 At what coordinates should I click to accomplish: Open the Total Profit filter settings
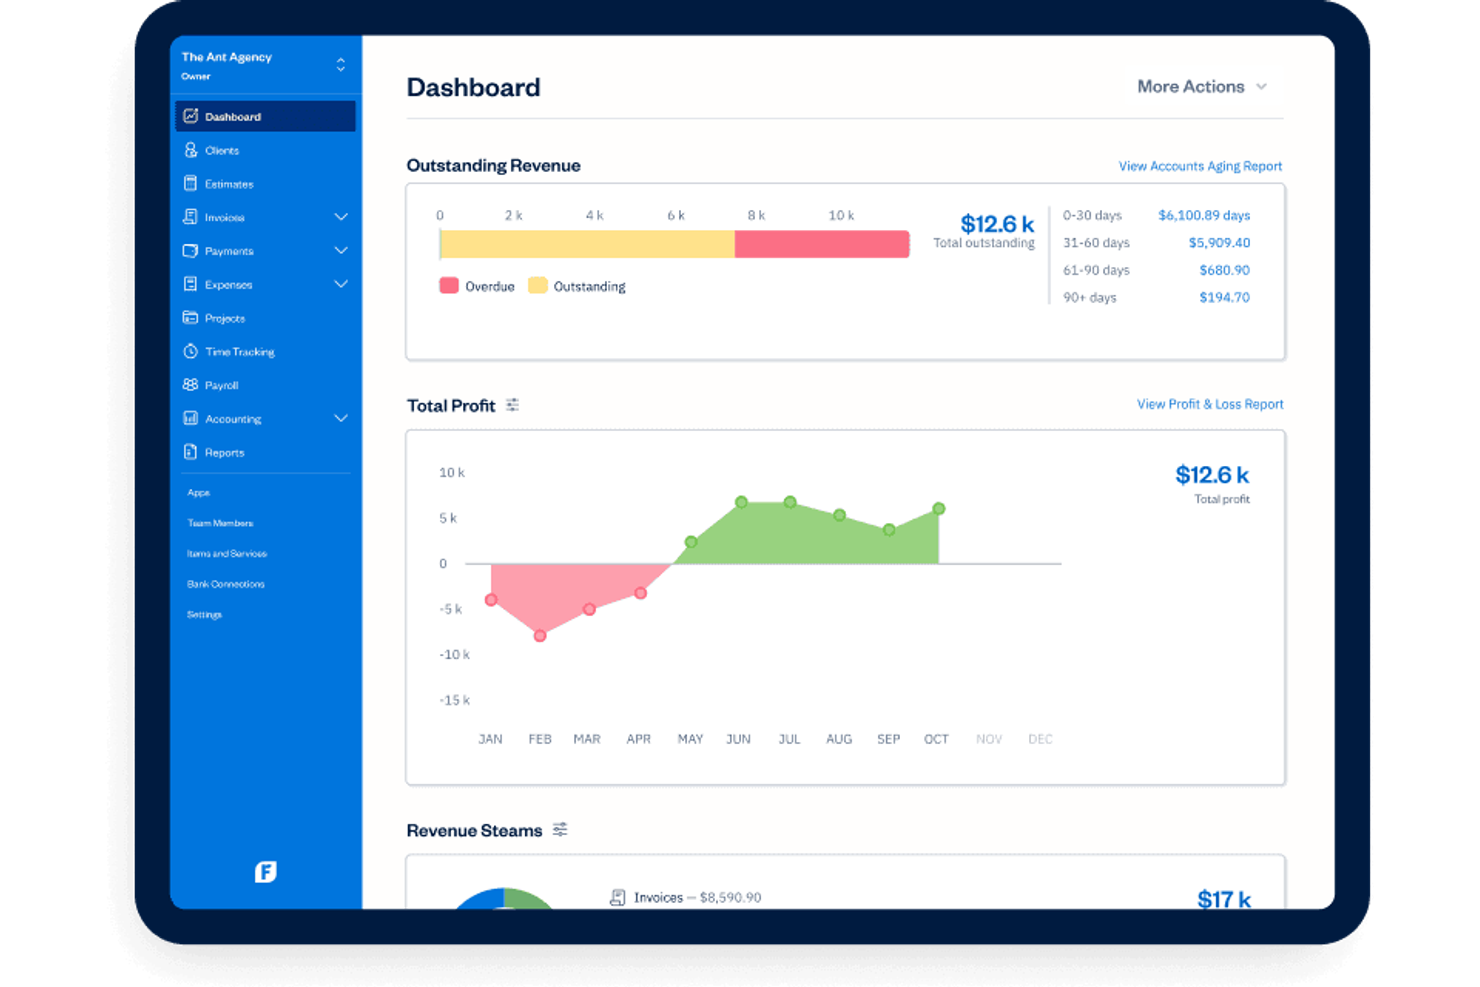click(513, 405)
